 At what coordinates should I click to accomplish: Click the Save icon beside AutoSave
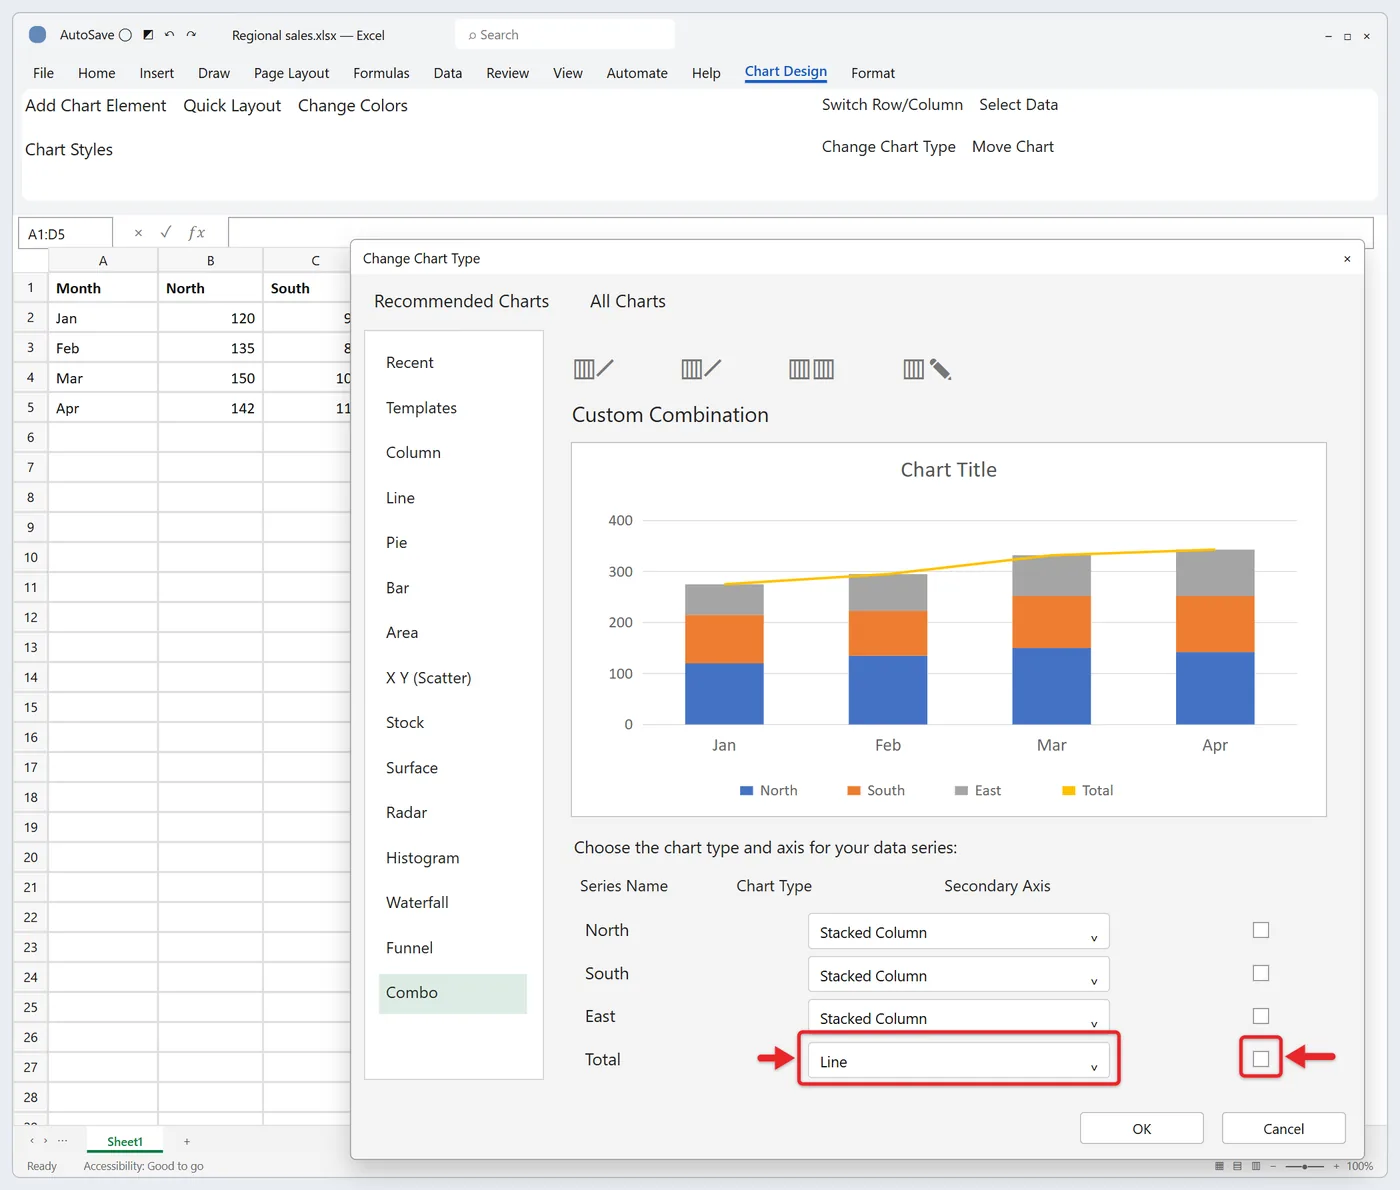point(148,35)
